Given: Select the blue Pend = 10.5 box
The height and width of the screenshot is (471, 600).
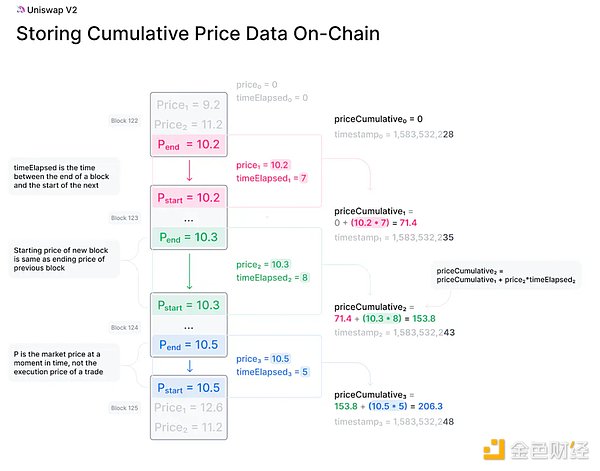Looking at the screenshot, I should tap(190, 347).
